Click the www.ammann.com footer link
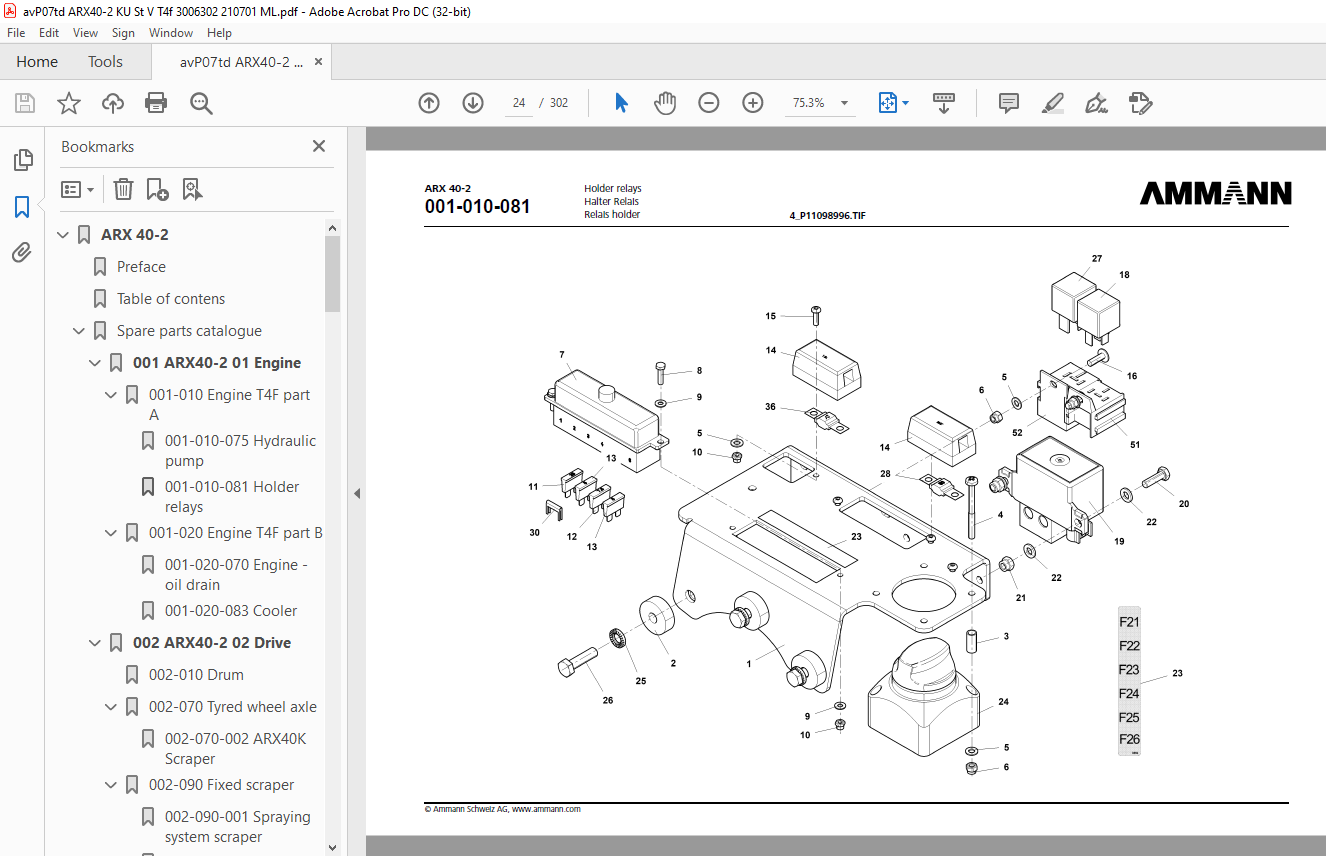Image resolution: width=1326 pixels, height=856 pixels. tap(546, 809)
